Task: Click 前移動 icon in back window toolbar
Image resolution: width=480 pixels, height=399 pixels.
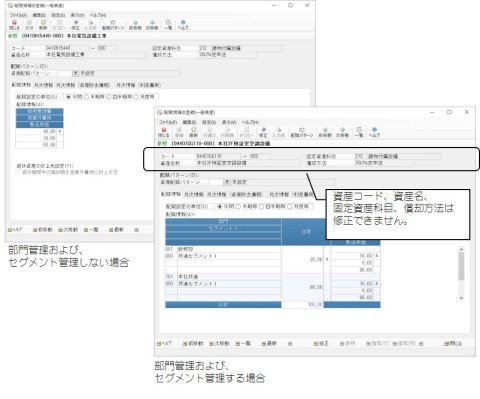Action: click(x=135, y=25)
